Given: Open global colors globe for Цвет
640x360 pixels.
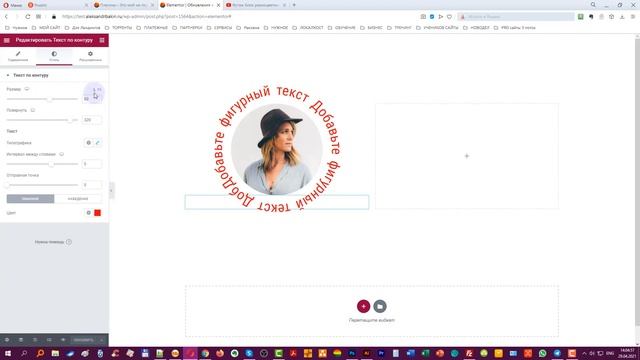Looking at the screenshot, I should pos(89,213).
